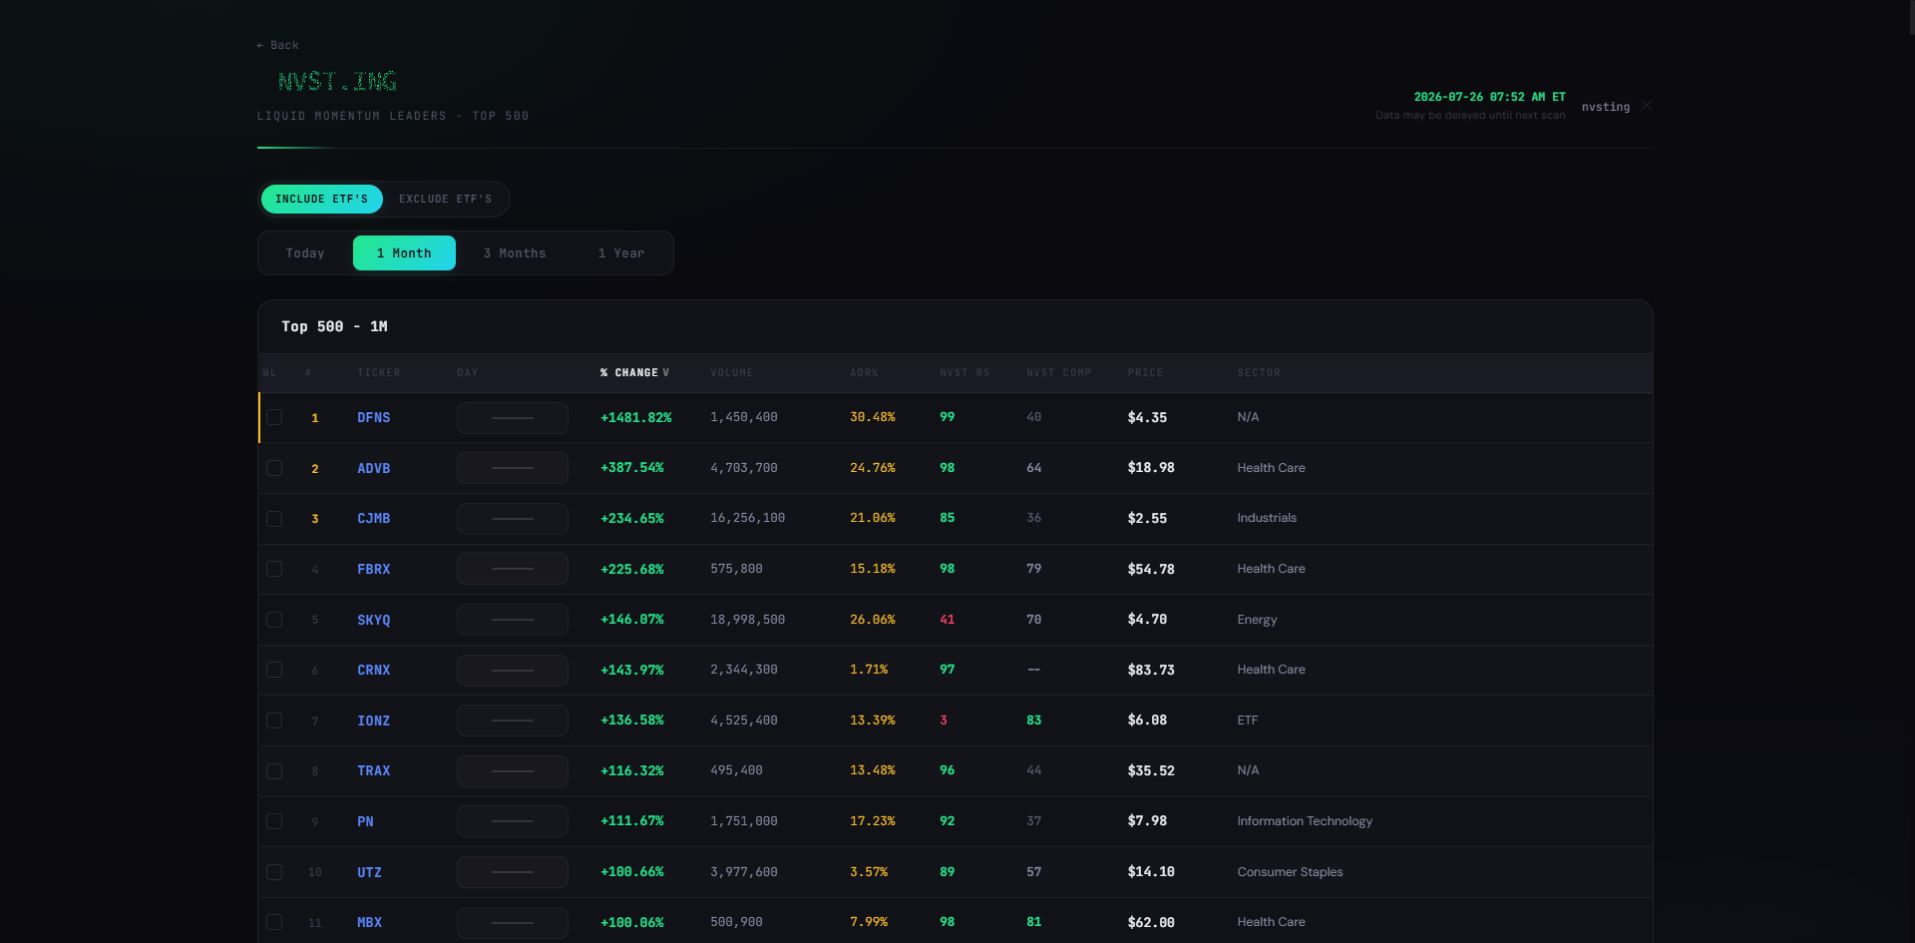
Task: Click the +1481.82% change value
Action: click(636, 417)
